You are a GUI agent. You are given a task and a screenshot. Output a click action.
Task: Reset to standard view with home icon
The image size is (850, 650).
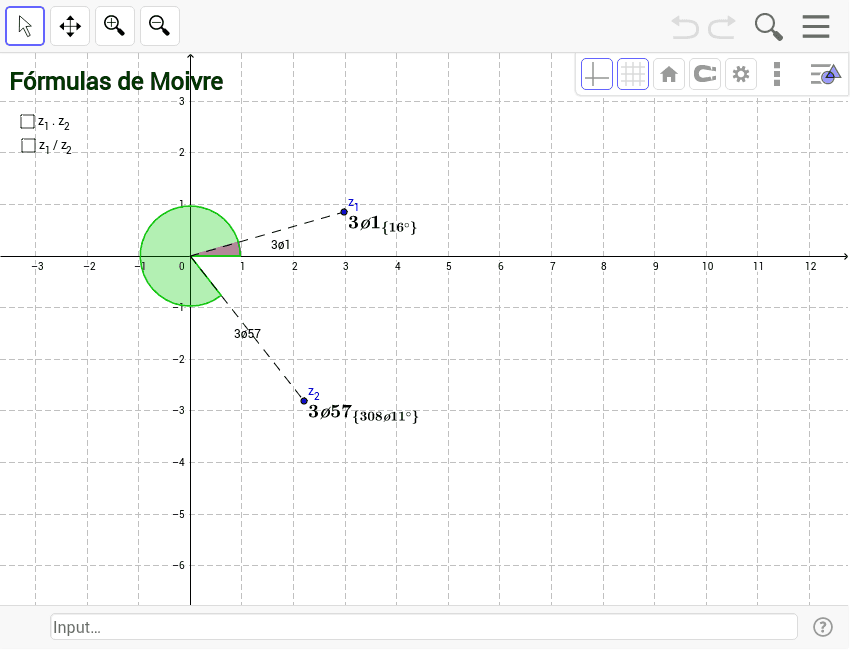click(669, 74)
